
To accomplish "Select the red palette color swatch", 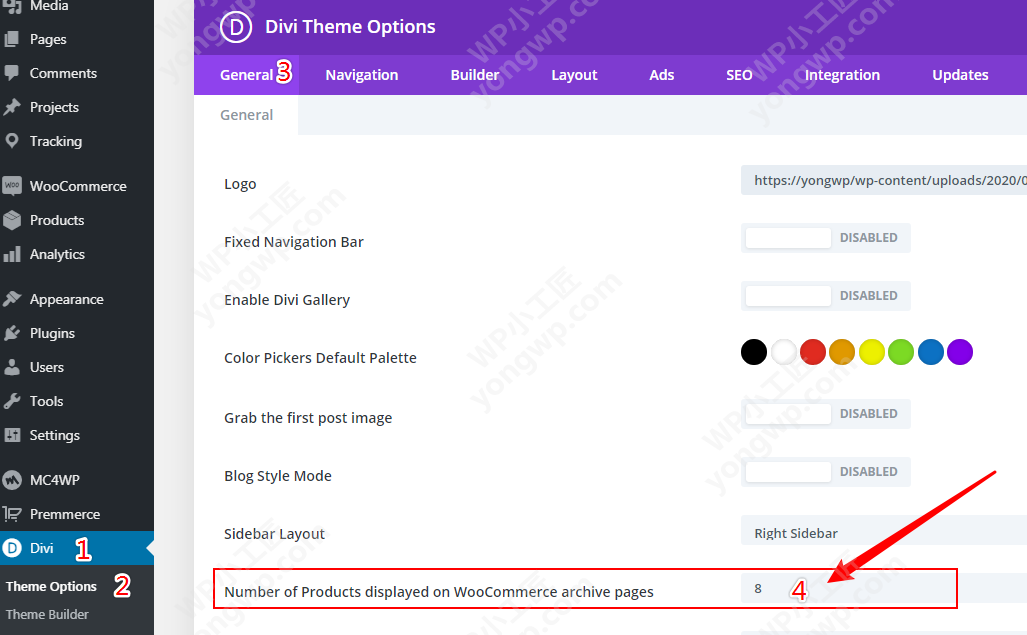I will [813, 352].
